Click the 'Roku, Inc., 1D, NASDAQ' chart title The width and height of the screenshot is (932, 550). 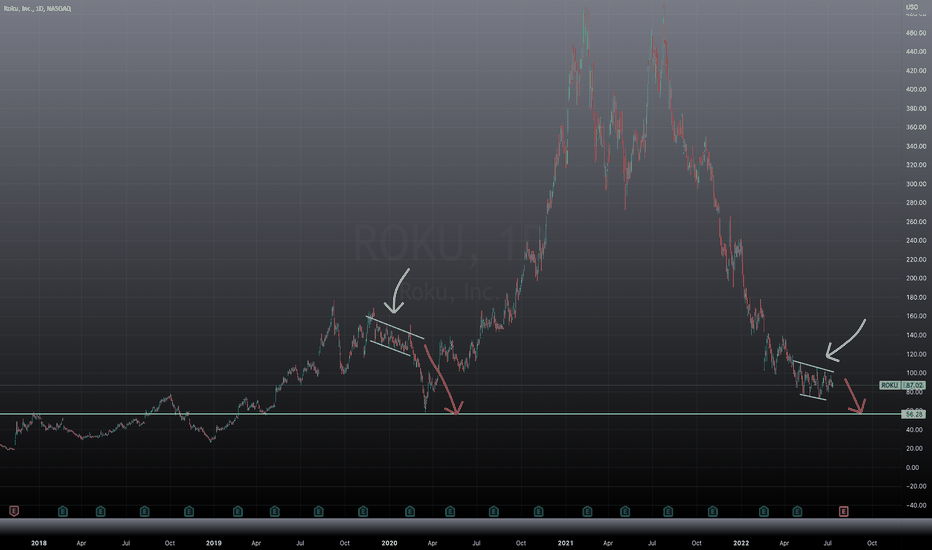coord(37,8)
